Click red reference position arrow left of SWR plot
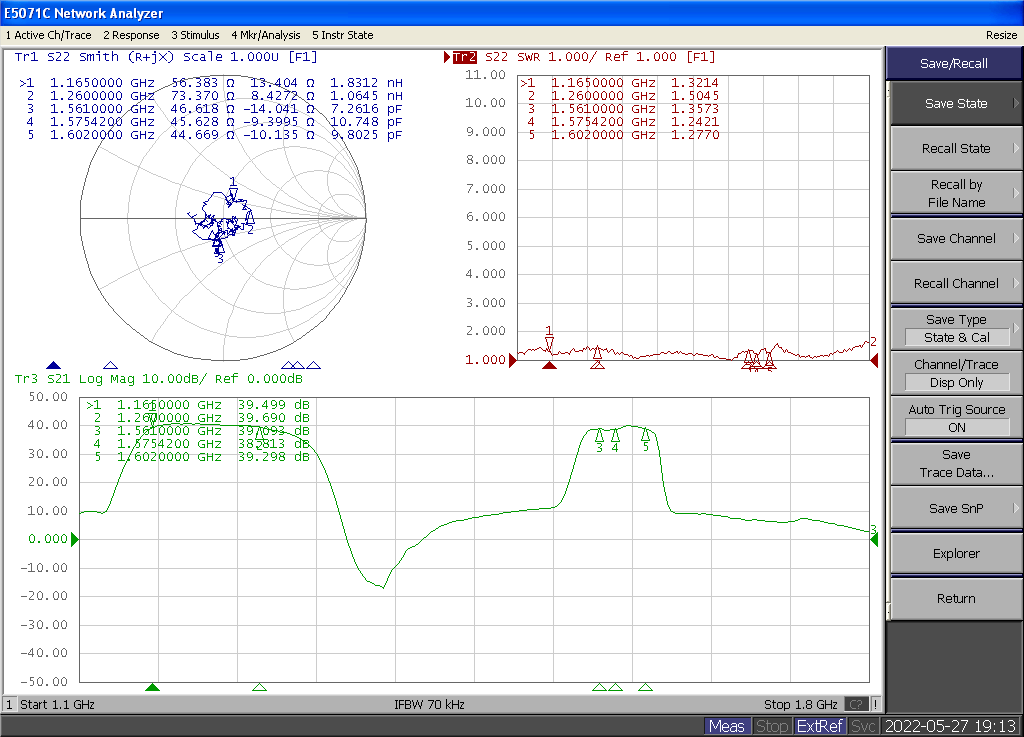Image resolution: width=1024 pixels, height=737 pixels. click(x=513, y=360)
